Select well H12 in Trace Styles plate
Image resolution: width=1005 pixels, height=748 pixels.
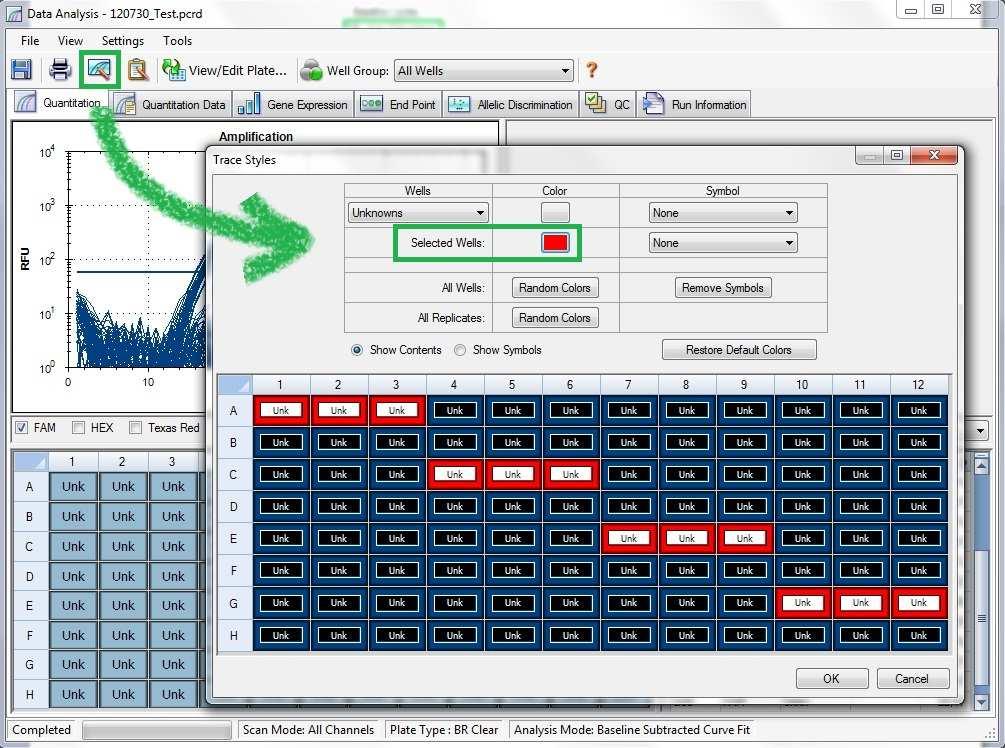pos(918,635)
